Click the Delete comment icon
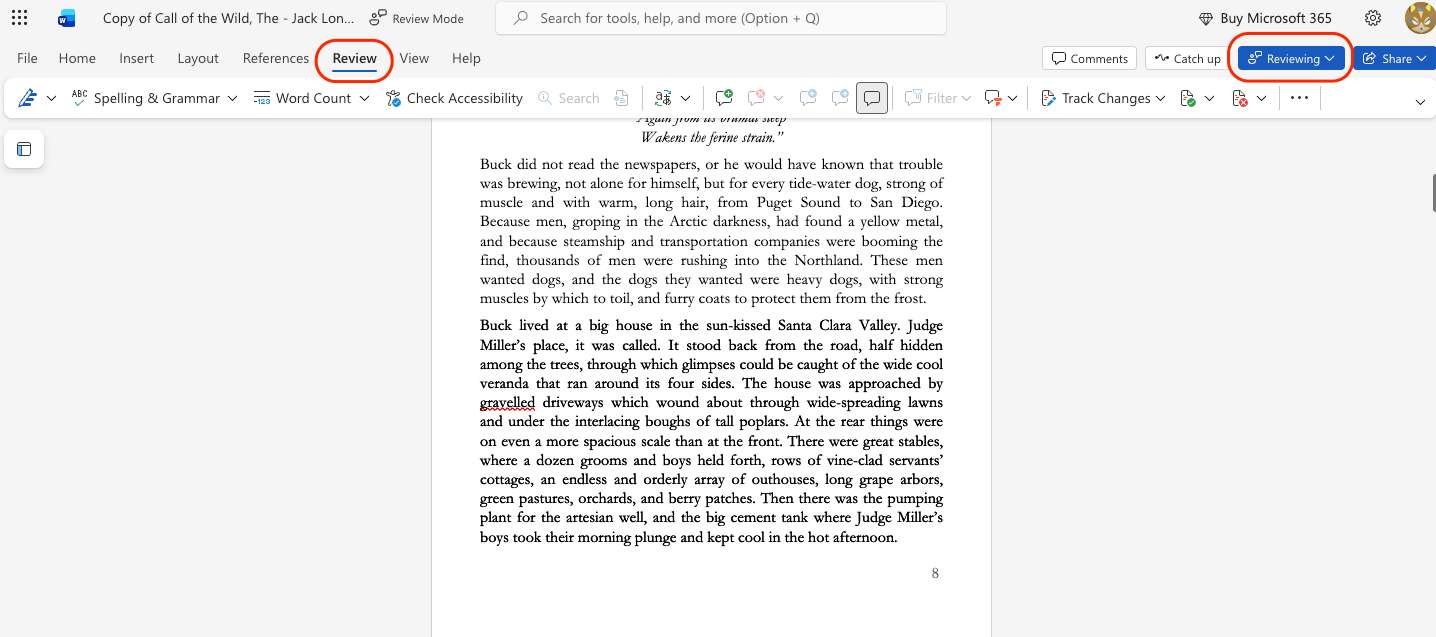This screenshot has width=1436, height=637. pos(757,98)
